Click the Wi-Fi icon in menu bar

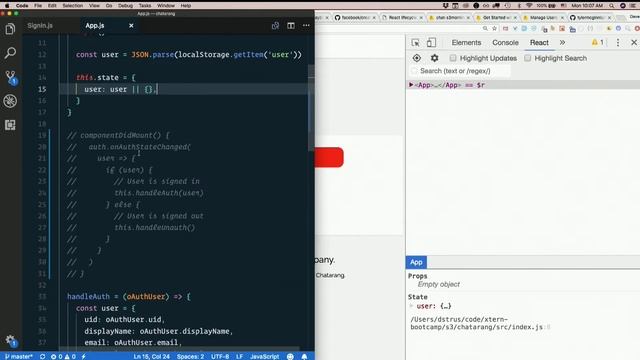[x=529, y=6]
